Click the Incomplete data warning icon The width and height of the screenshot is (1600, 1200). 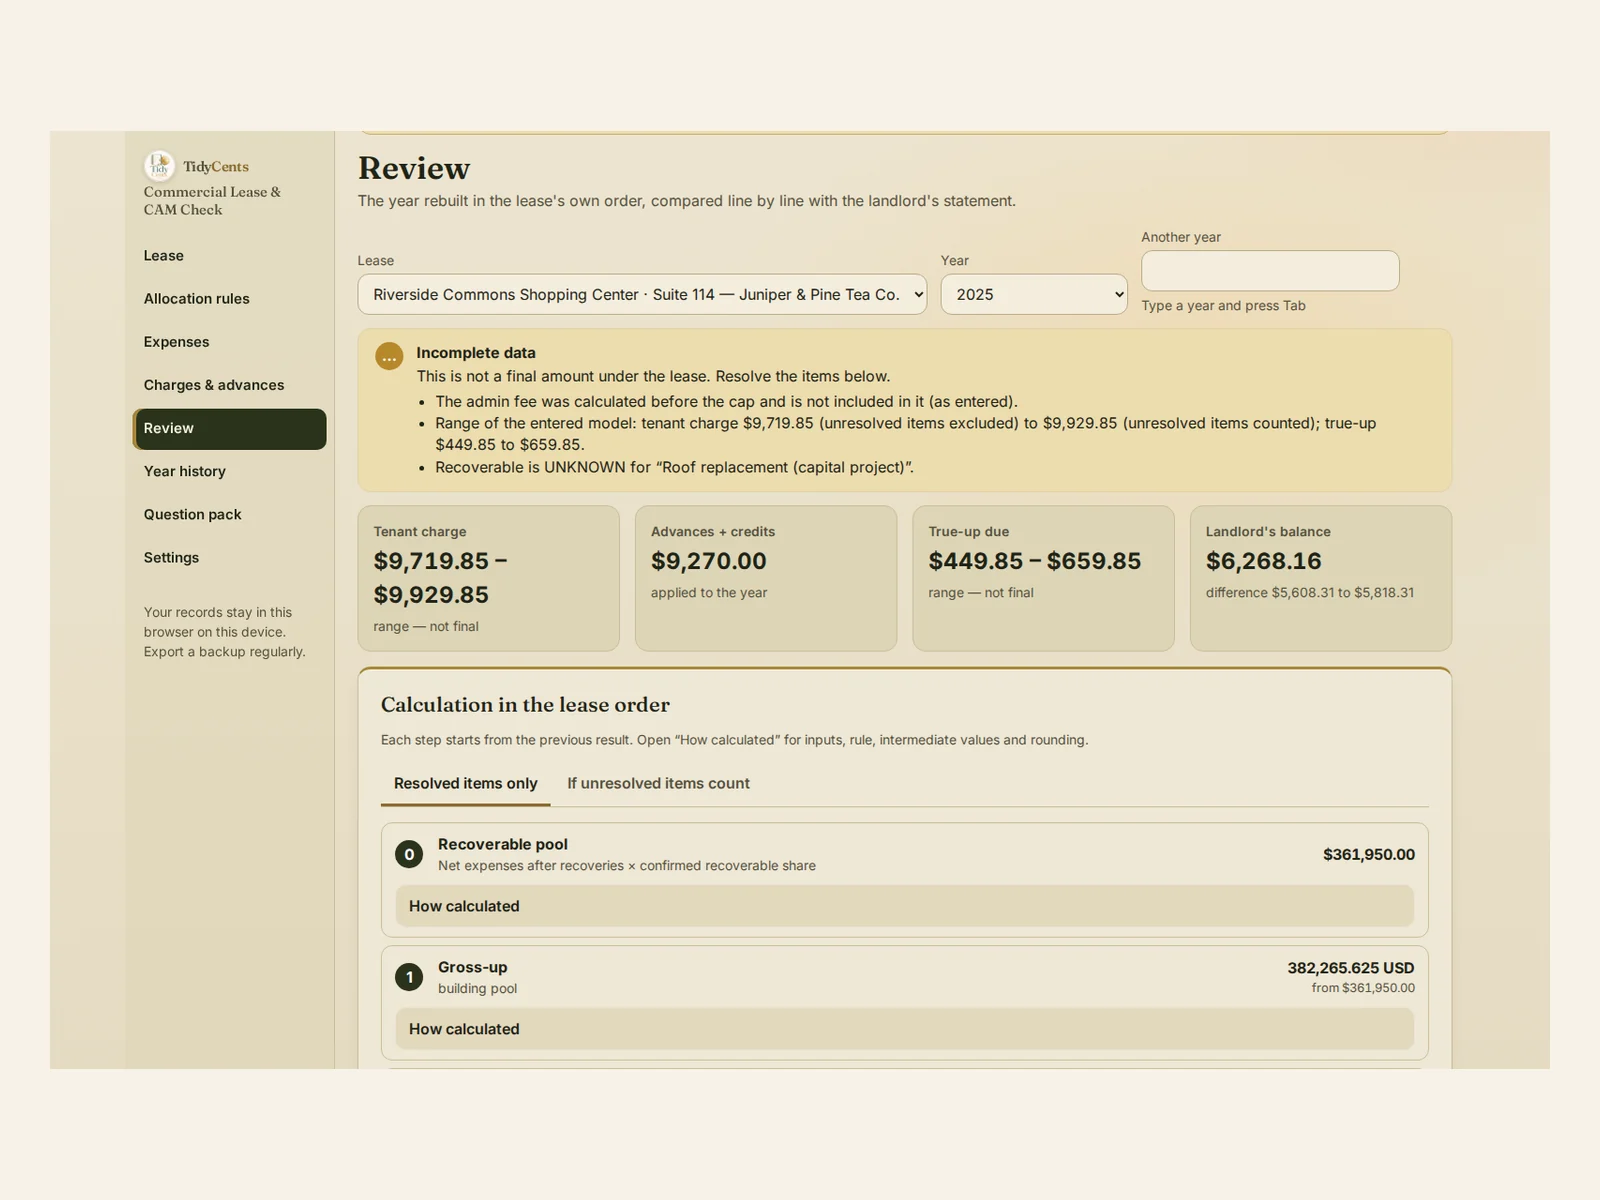point(389,356)
